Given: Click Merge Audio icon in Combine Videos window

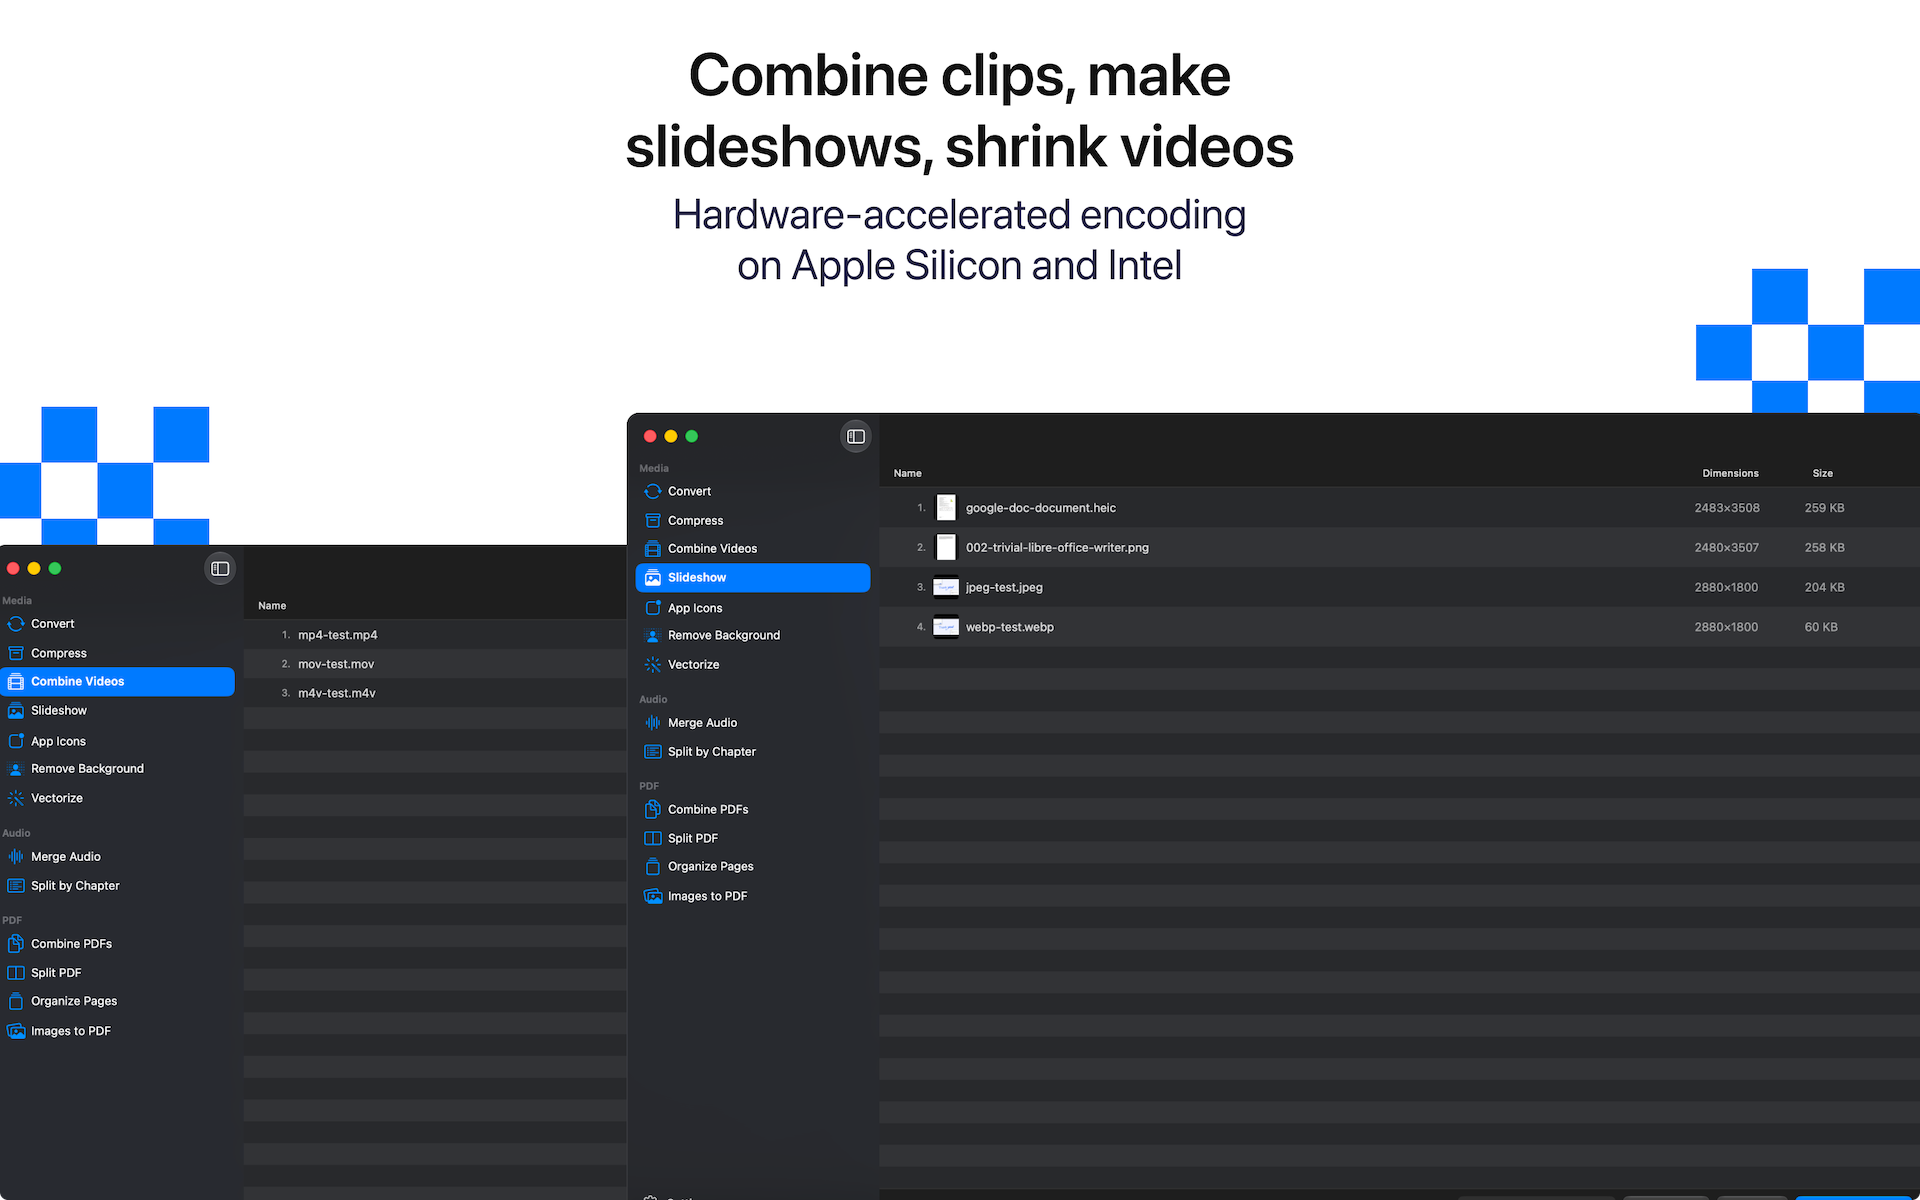Looking at the screenshot, I should [x=16, y=856].
